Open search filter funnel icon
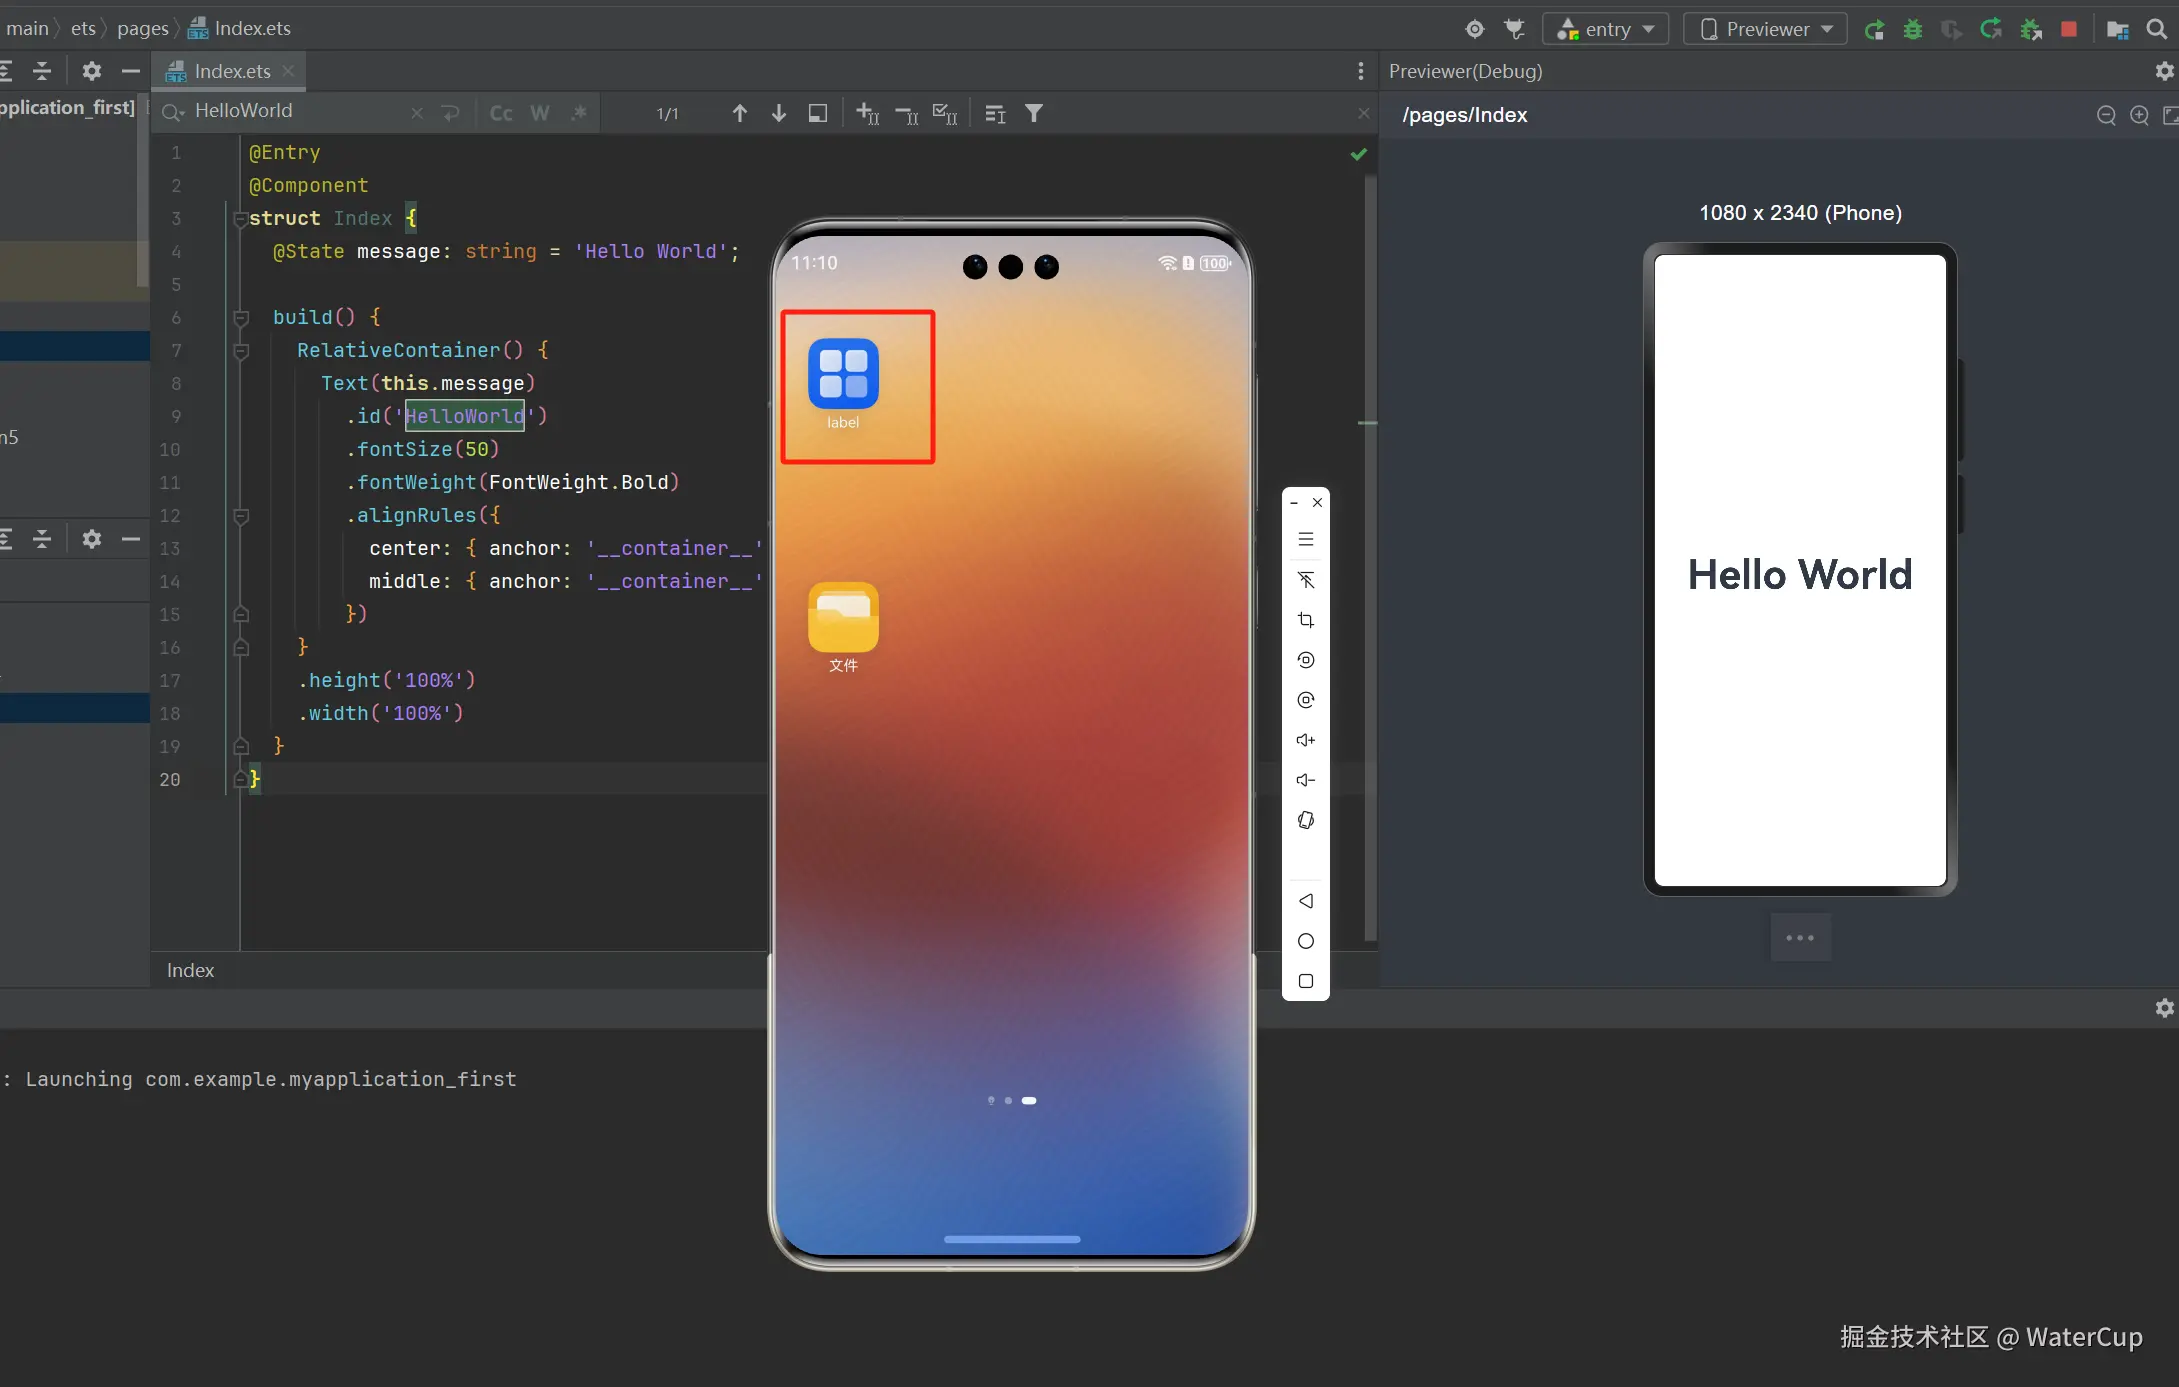The image size is (2179, 1387). coord(1034,113)
